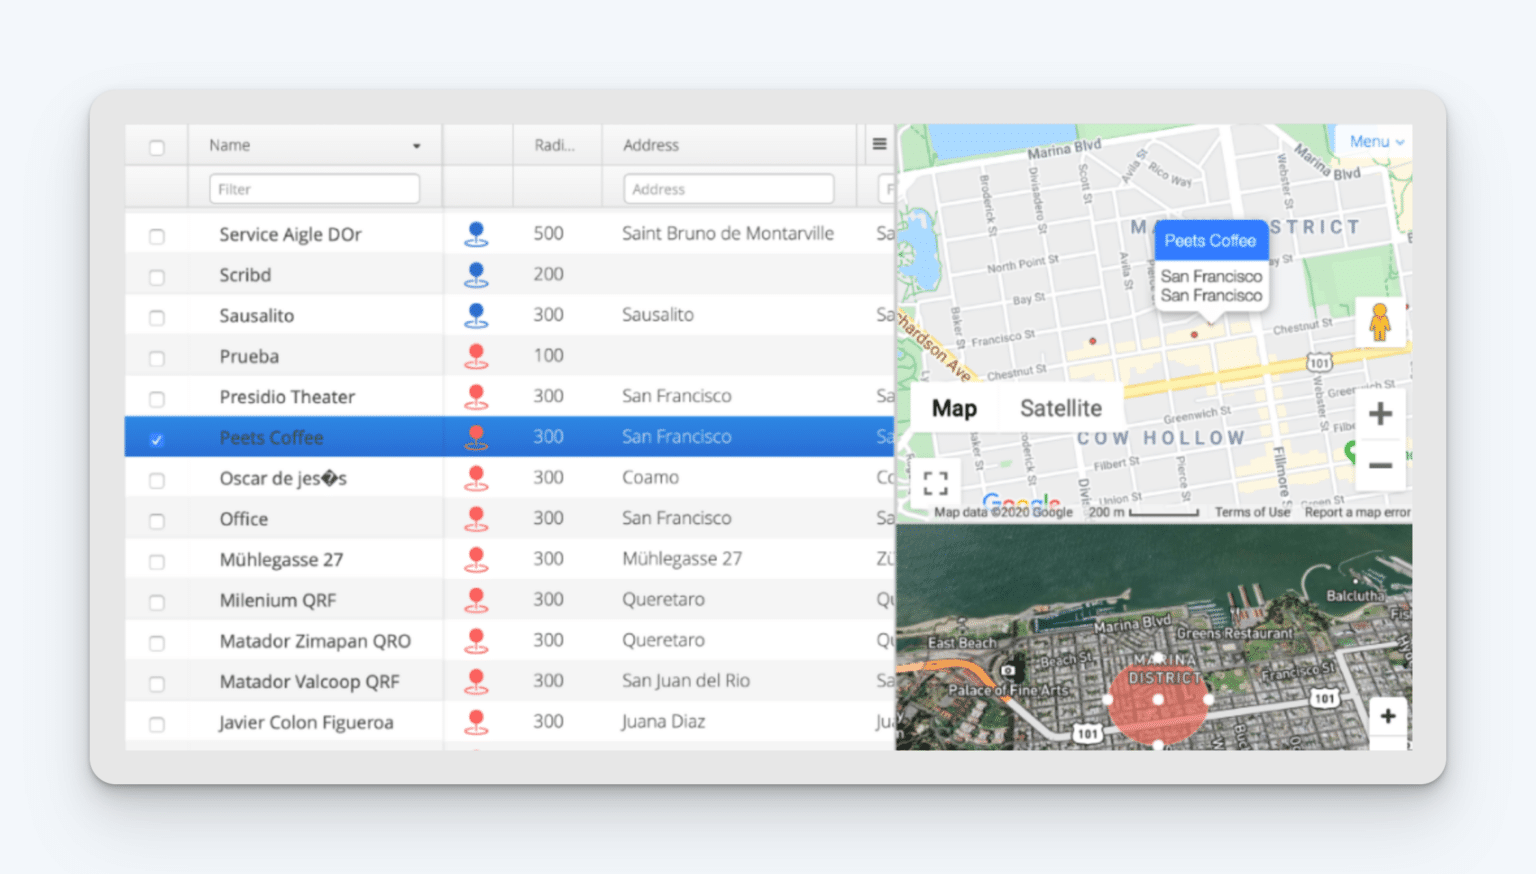Open the column options hamburger icon in the grid header
This screenshot has height=874, width=1536.
point(879,144)
